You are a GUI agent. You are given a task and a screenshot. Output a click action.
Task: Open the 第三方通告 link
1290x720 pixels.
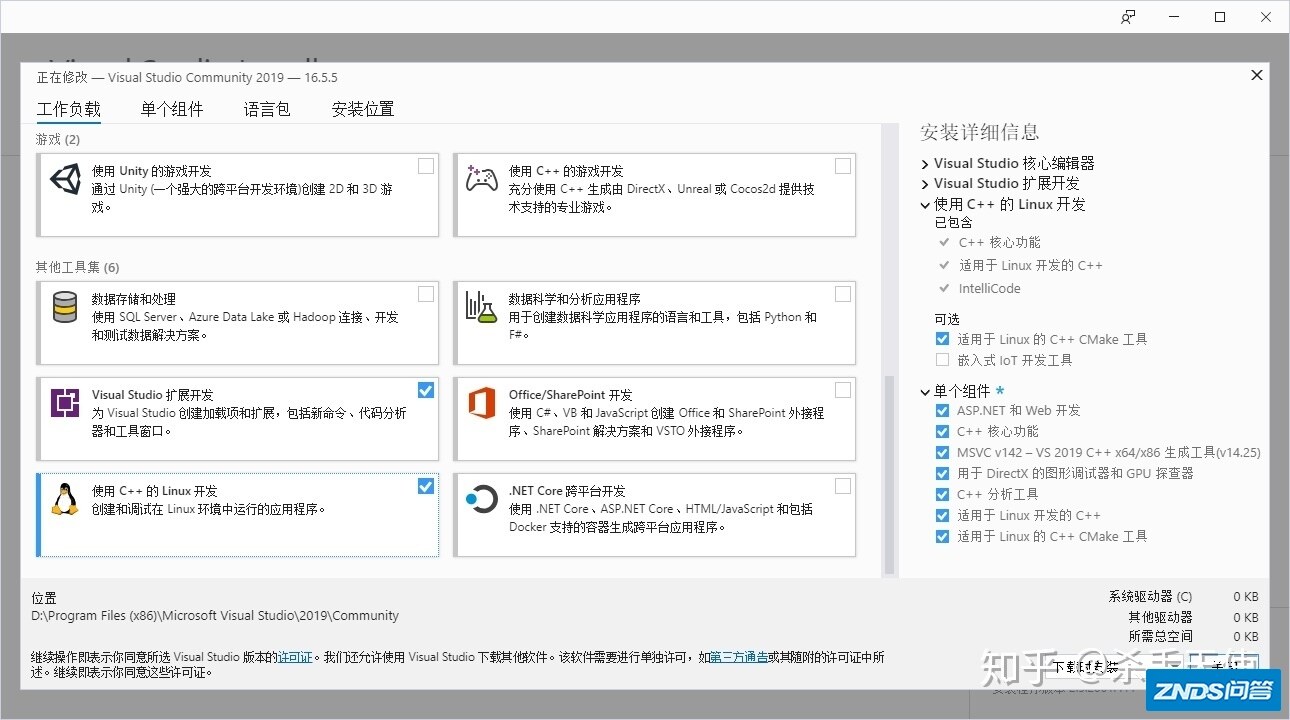[739, 657]
